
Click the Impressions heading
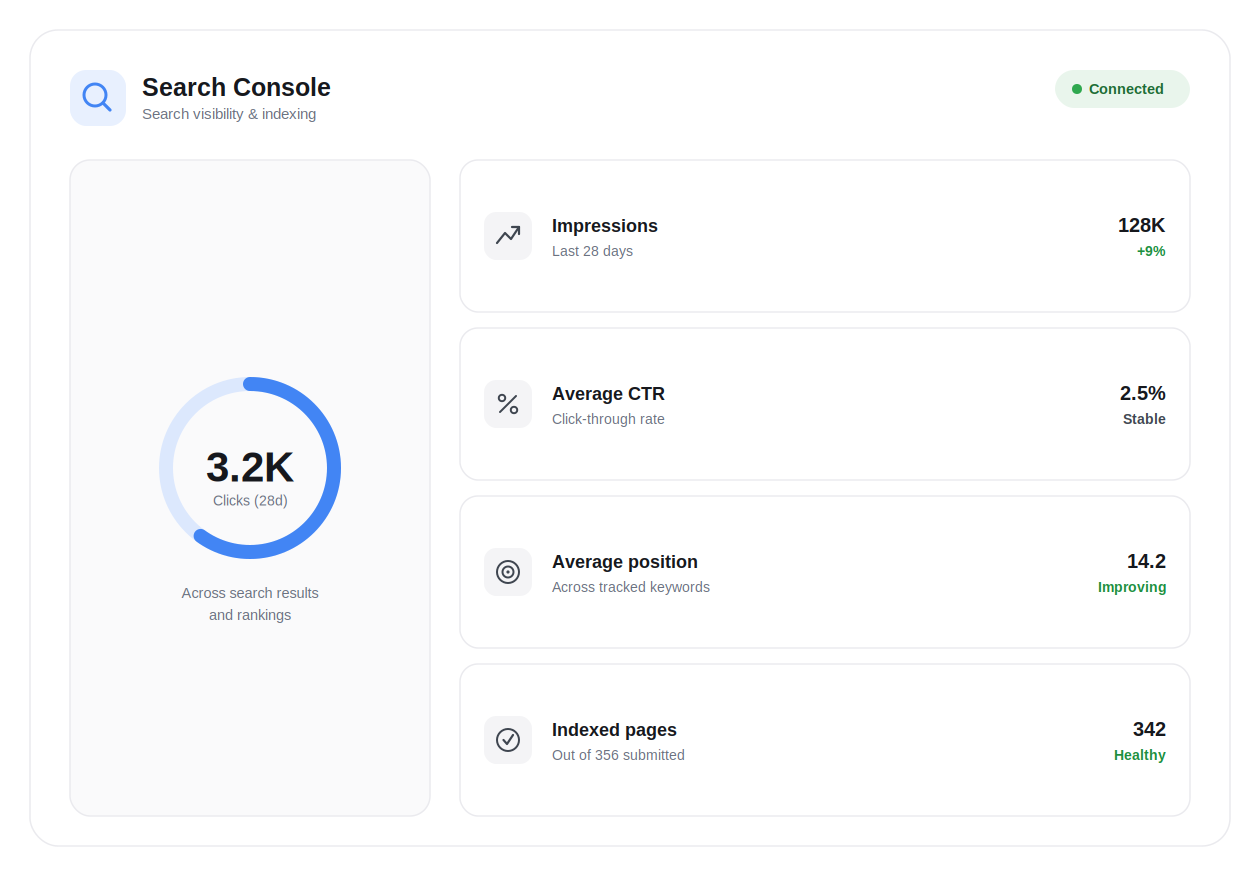coord(605,226)
